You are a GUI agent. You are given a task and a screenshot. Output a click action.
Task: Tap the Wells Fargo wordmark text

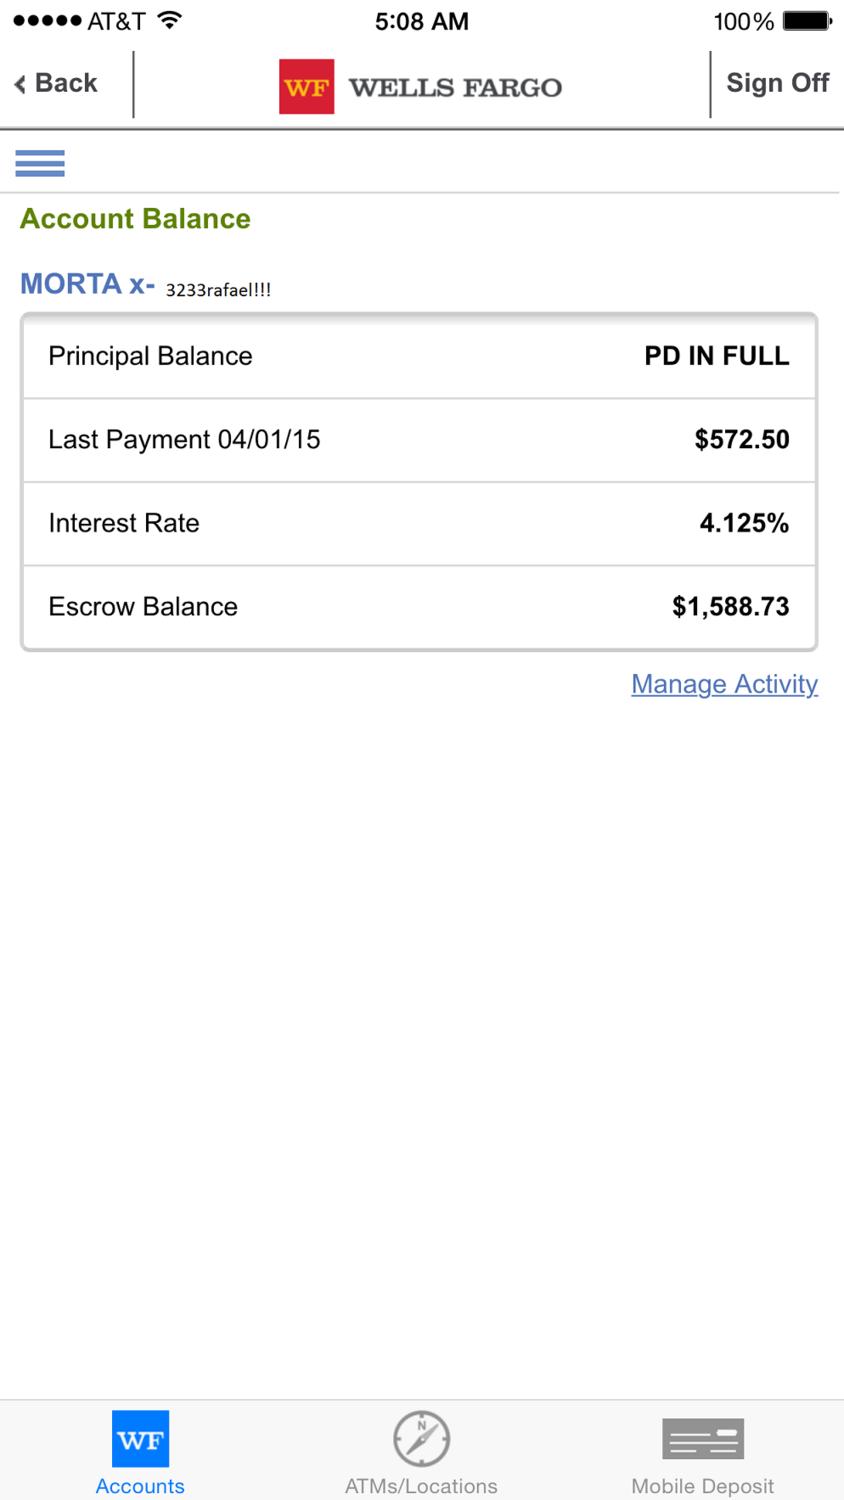coord(455,88)
